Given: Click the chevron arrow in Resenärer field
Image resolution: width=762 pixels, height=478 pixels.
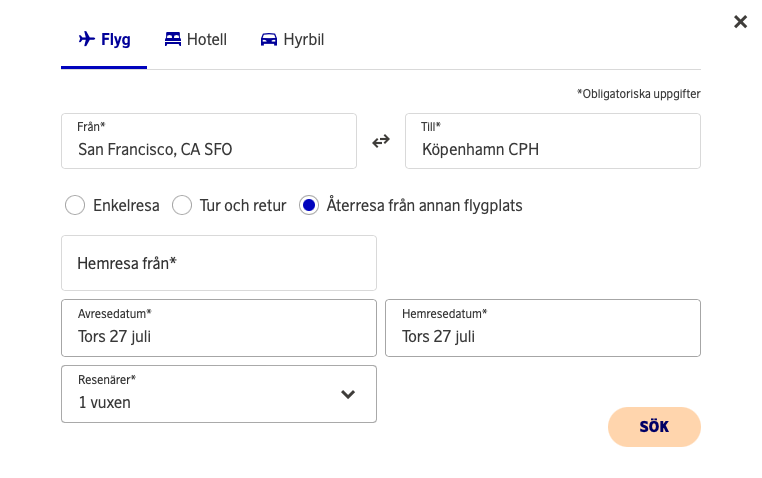Looking at the screenshot, I should [x=348, y=394].
